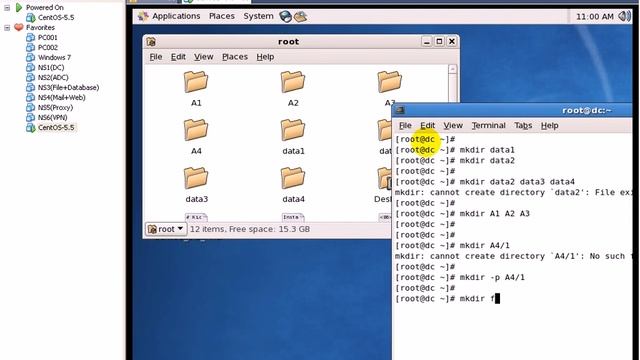Collapse the Favorites tree group
Screen dimensions: 640x360
(7, 28)
